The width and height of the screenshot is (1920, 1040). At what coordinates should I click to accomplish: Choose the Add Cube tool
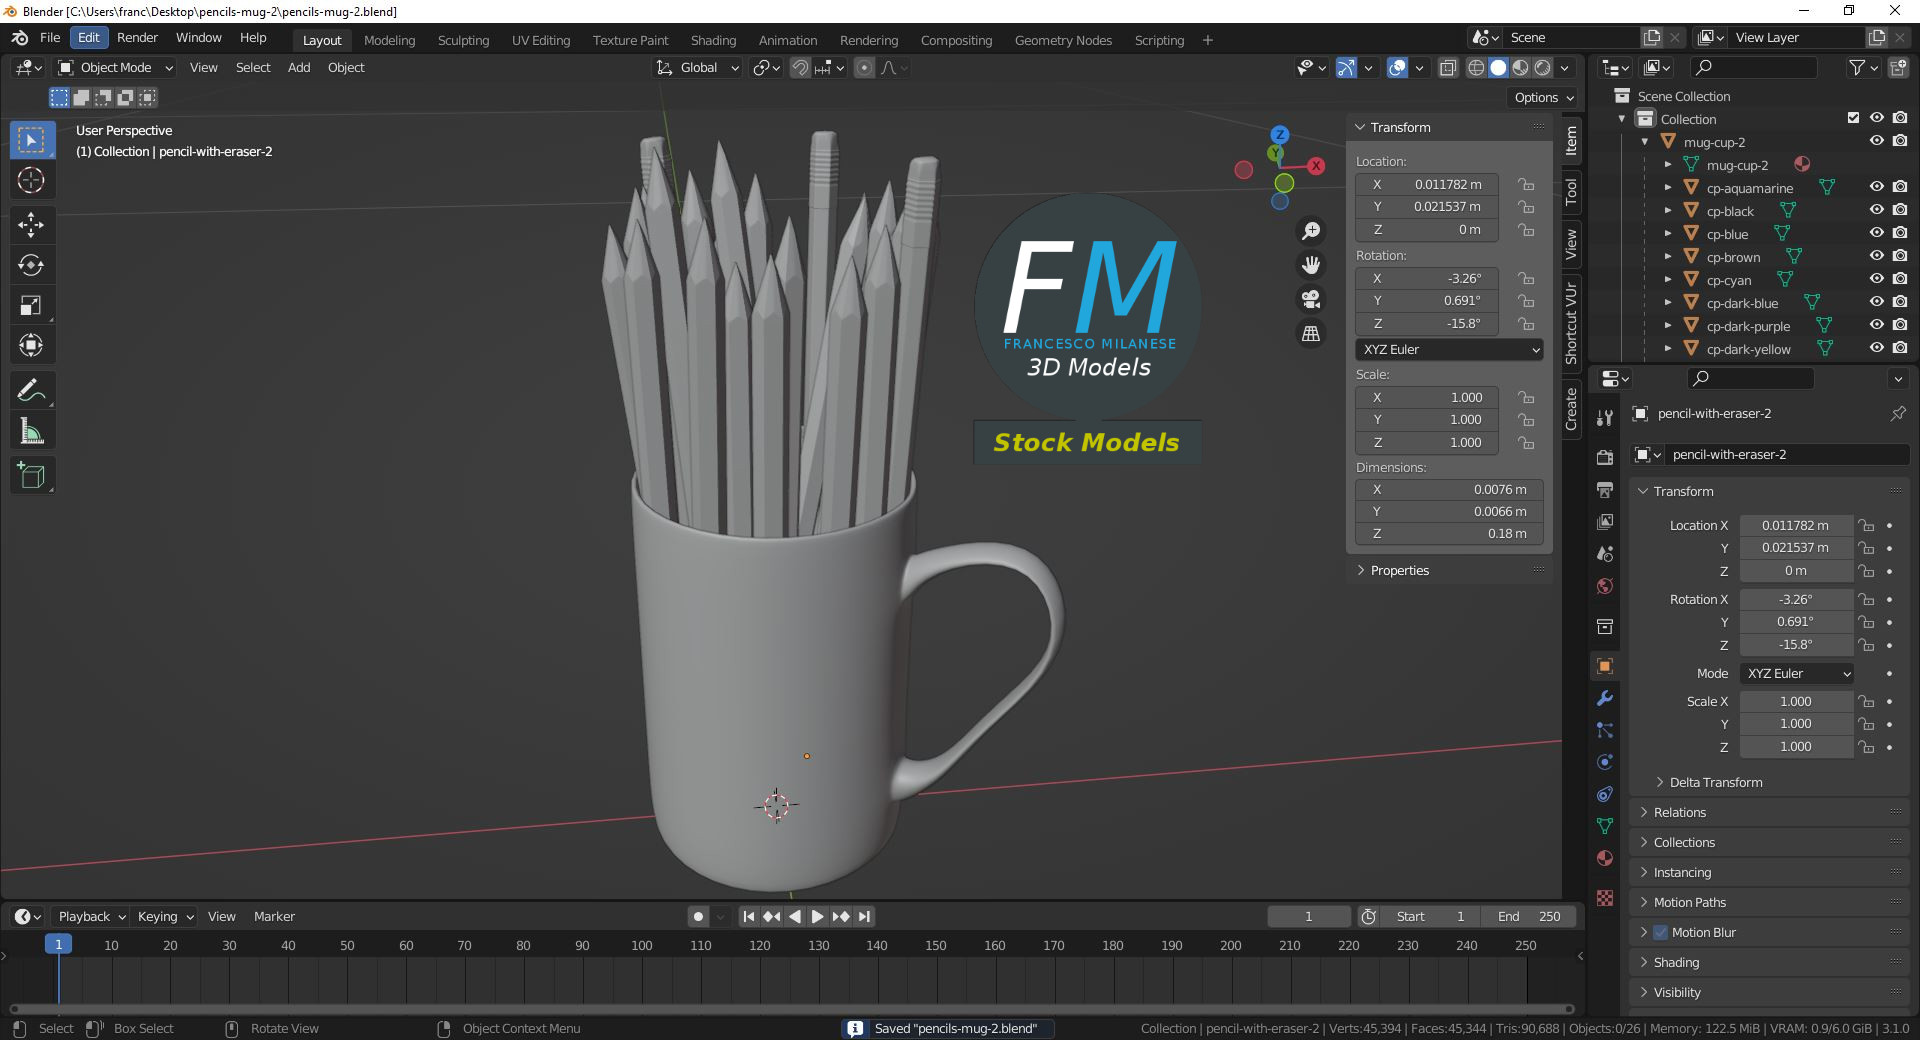[31, 476]
